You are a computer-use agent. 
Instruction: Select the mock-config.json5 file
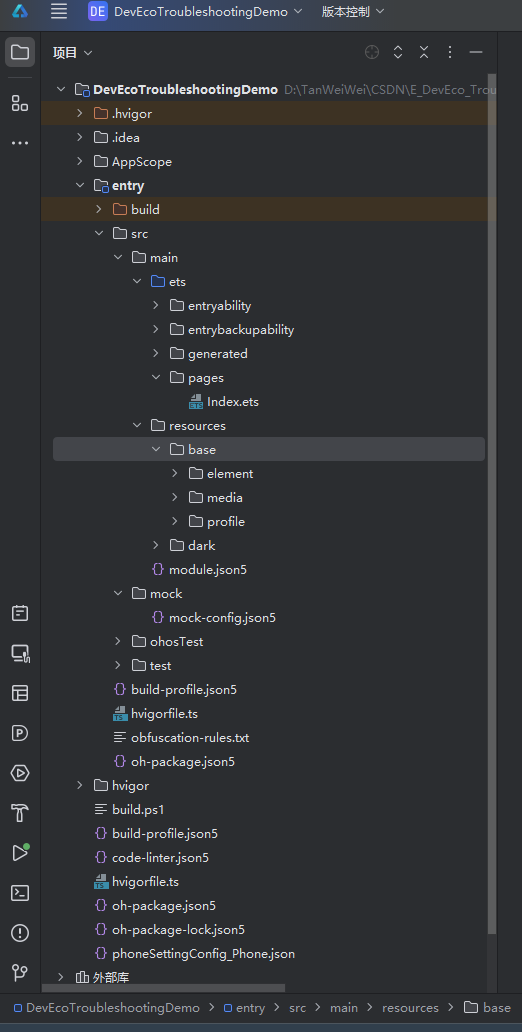214,618
